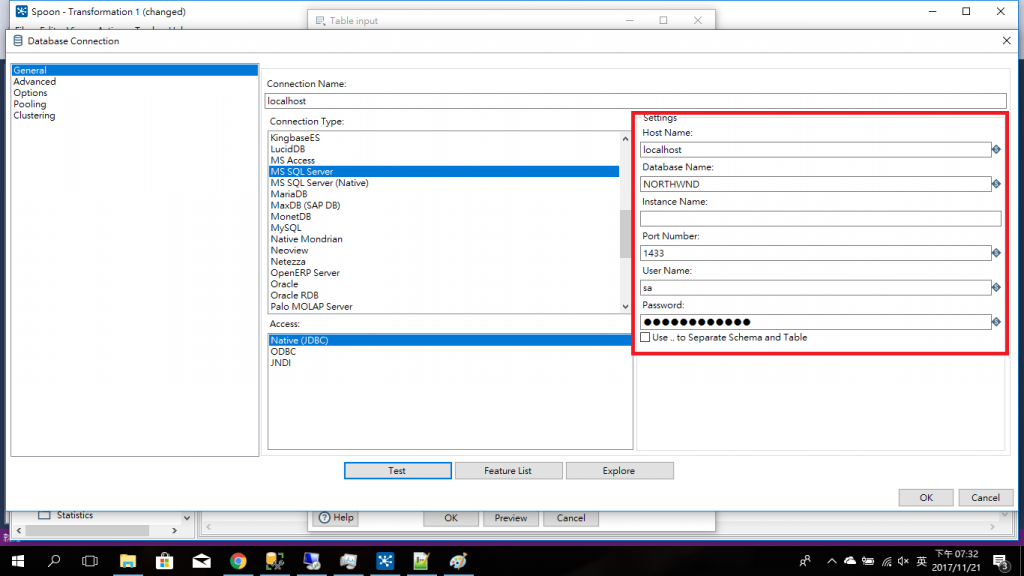
Task: Open taskbar search
Action: [x=54, y=561]
